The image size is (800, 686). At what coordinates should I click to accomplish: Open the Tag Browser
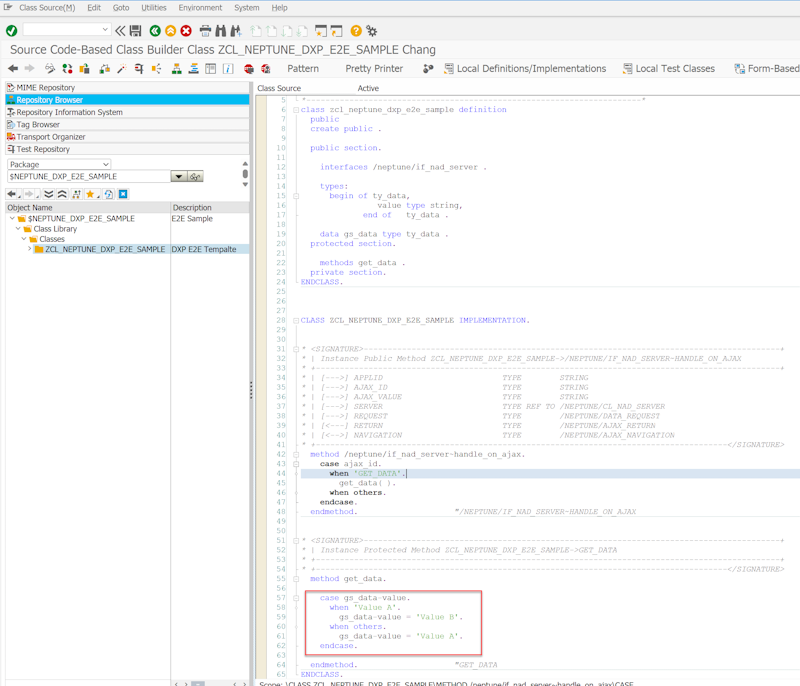point(127,124)
